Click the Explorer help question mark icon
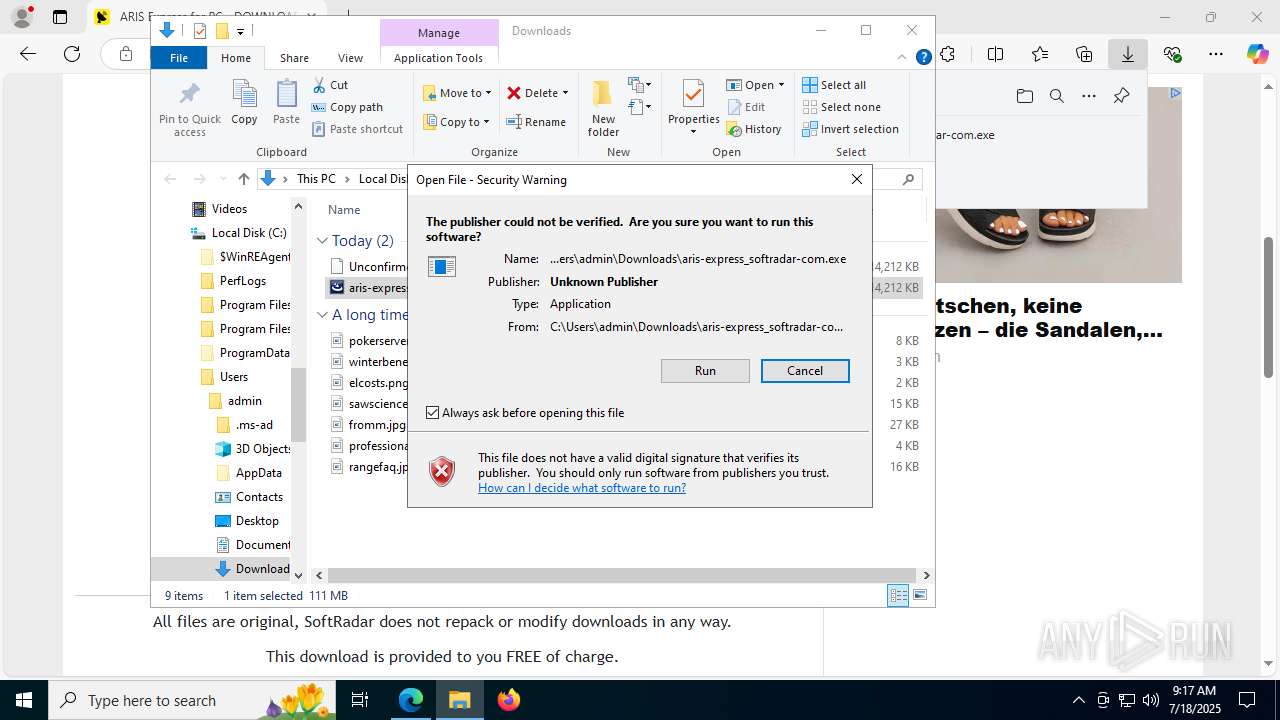This screenshot has height=720, width=1280. (x=924, y=57)
